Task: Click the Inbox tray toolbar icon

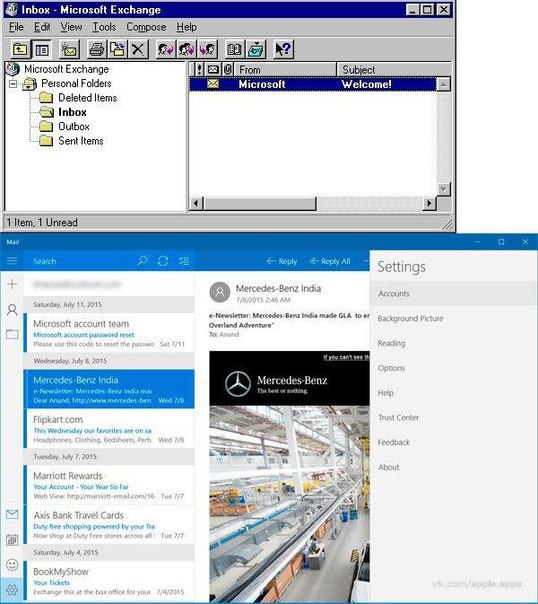Action: [x=256, y=49]
